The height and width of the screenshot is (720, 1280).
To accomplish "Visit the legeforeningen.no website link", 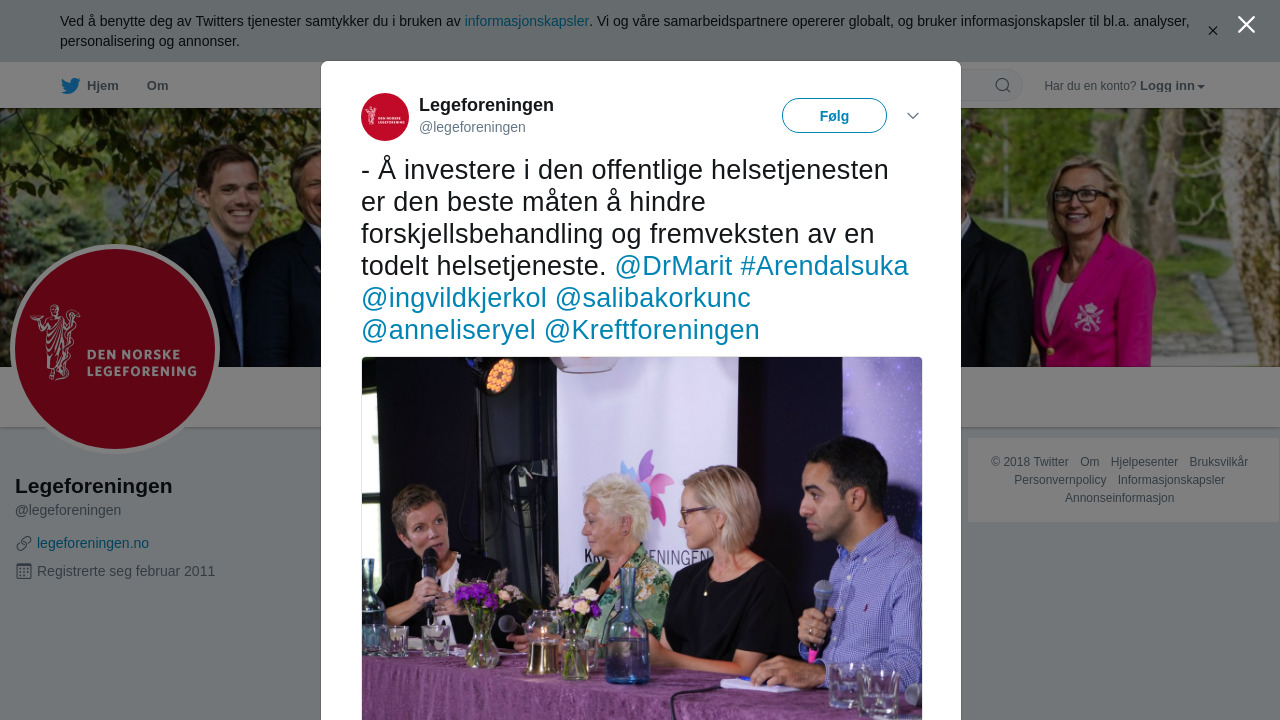I will [93, 543].
